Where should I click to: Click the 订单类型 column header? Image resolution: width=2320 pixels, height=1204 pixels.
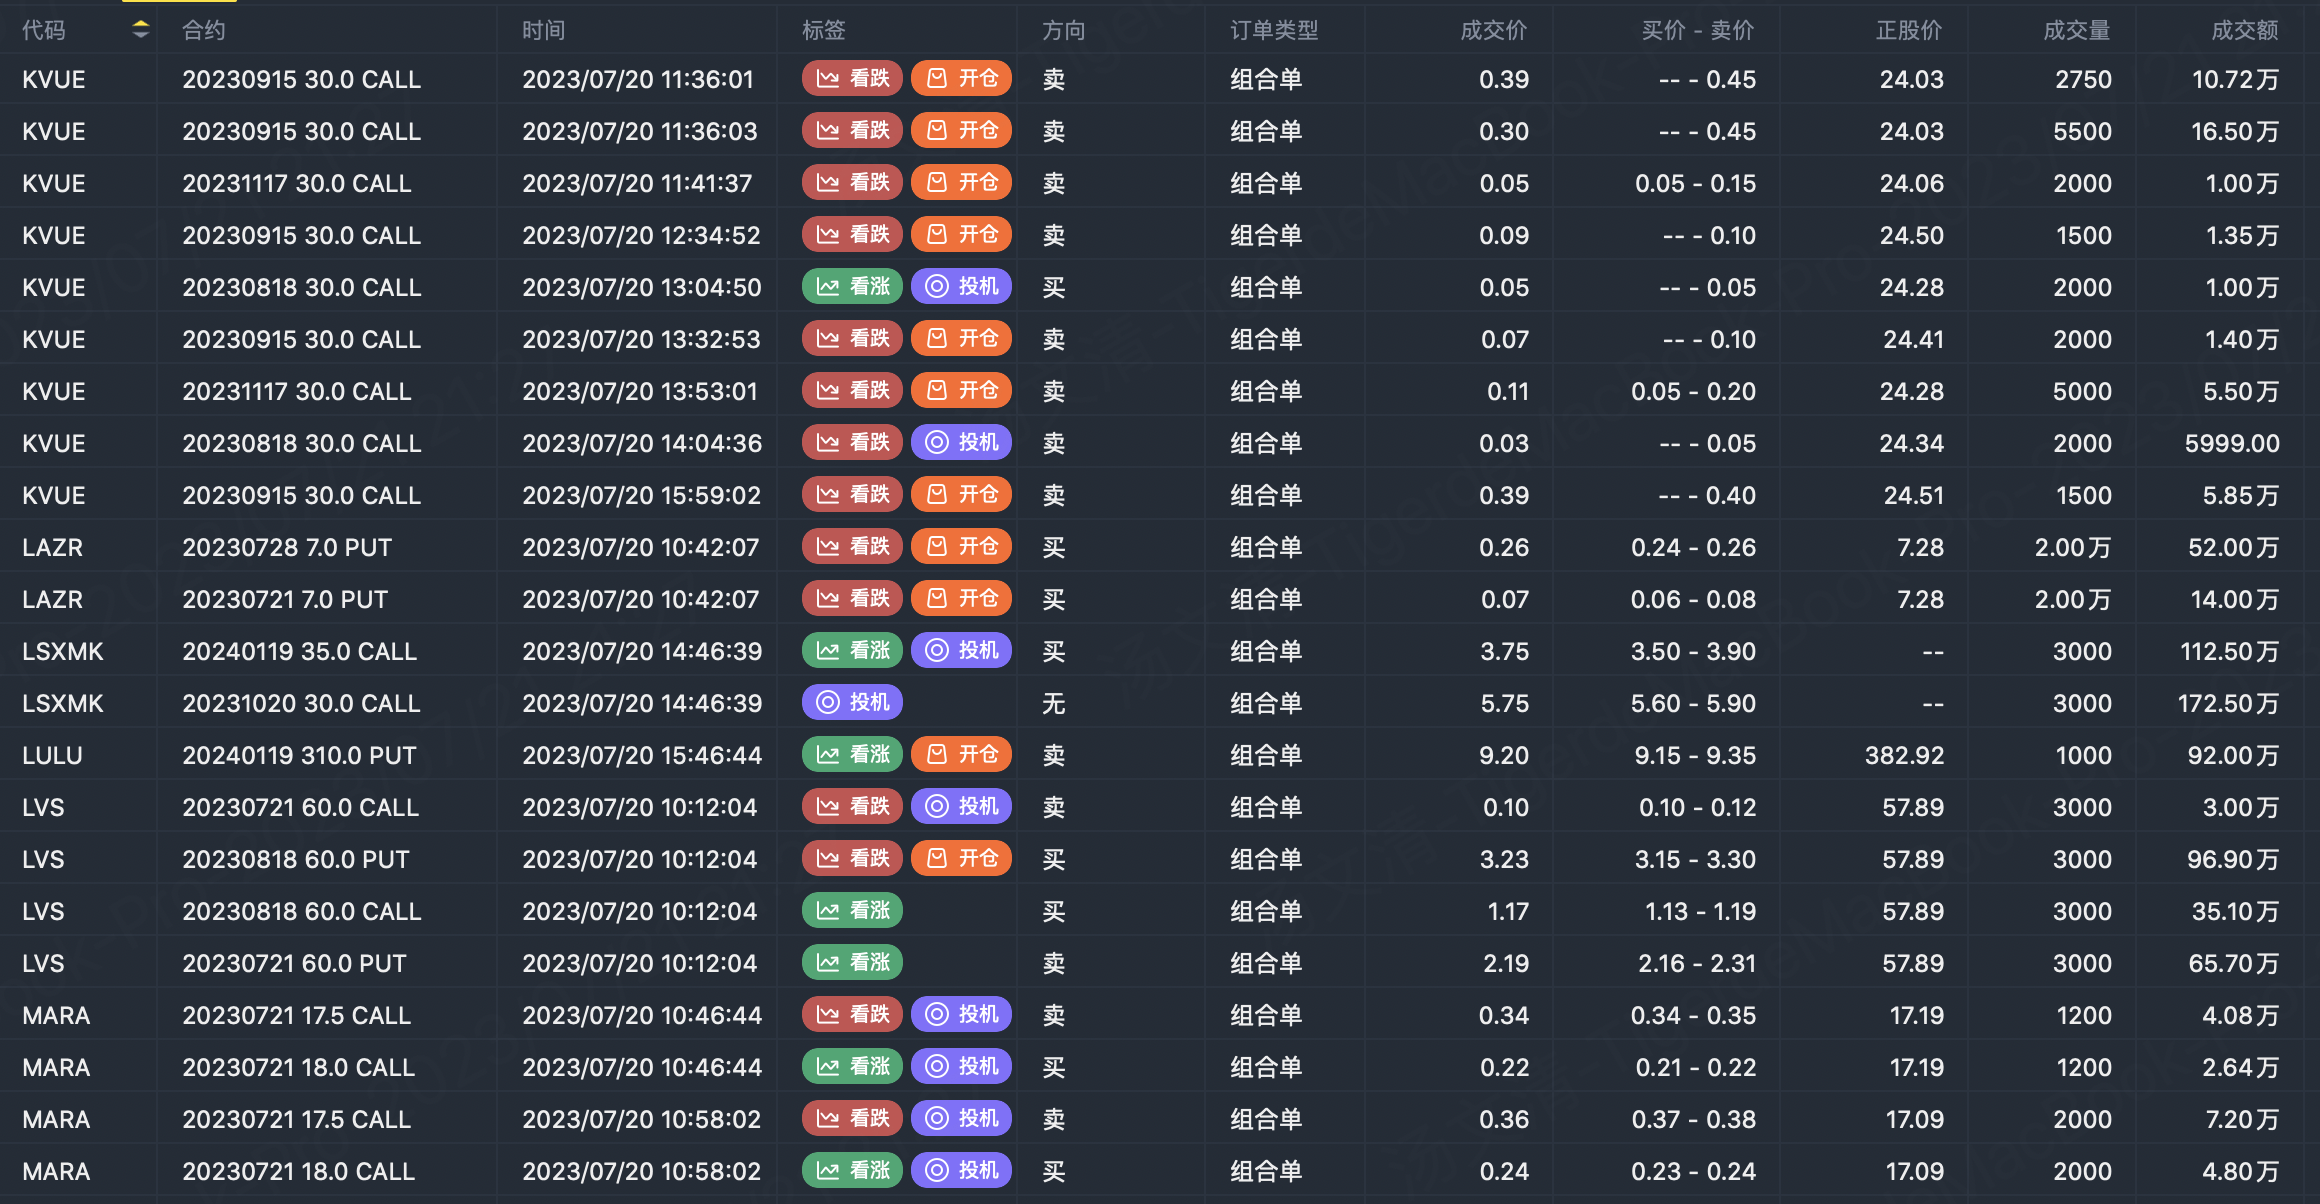coord(1273,30)
